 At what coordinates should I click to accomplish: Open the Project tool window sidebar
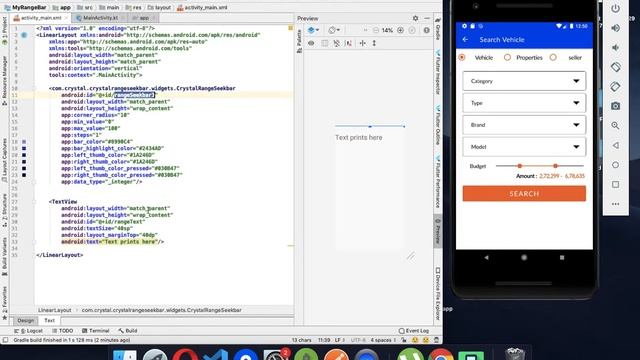[x=4, y=31]
